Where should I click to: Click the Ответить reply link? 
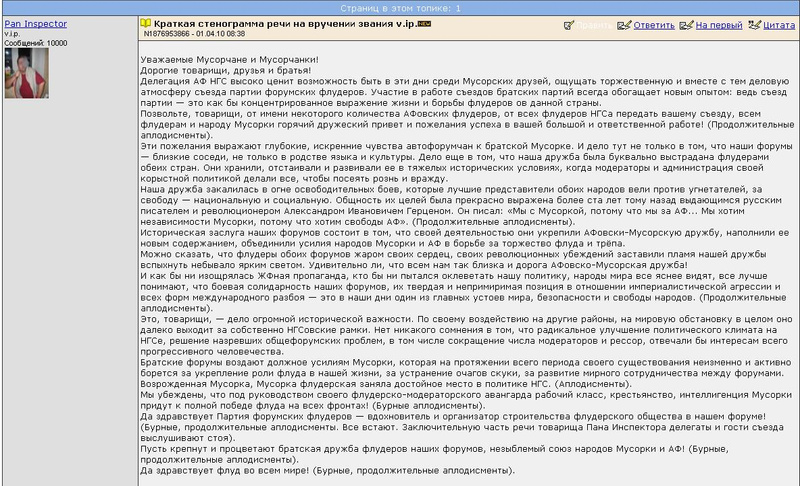click(x=654, y=25)
